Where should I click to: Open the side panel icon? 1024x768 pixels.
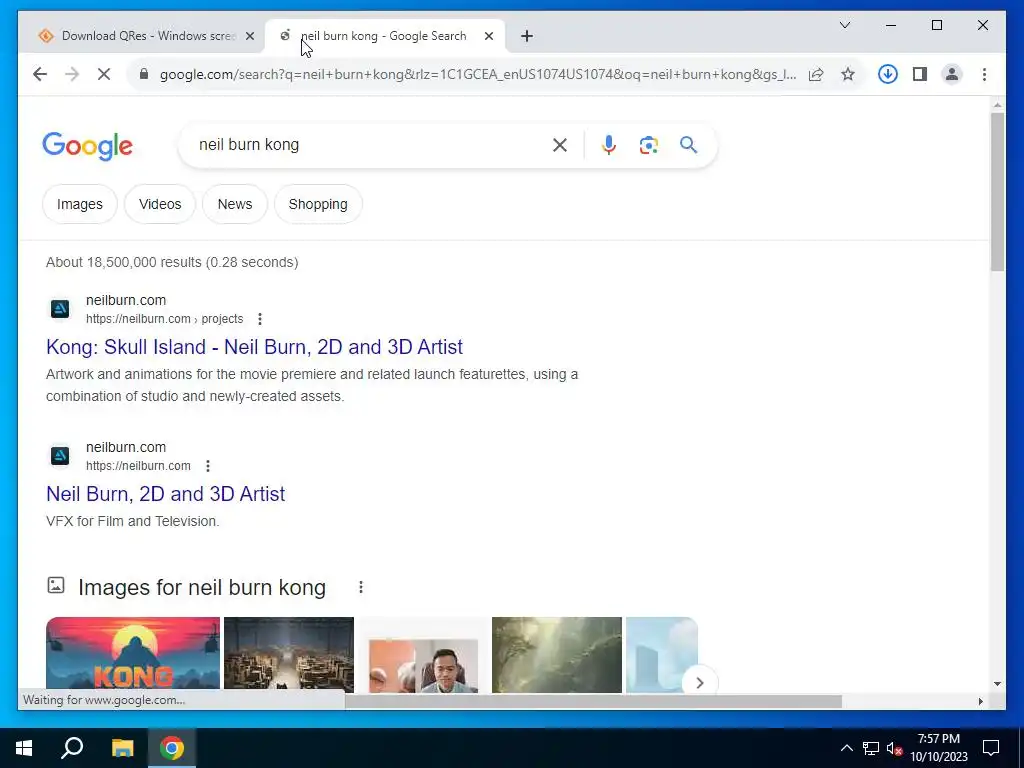pos(920,74)
